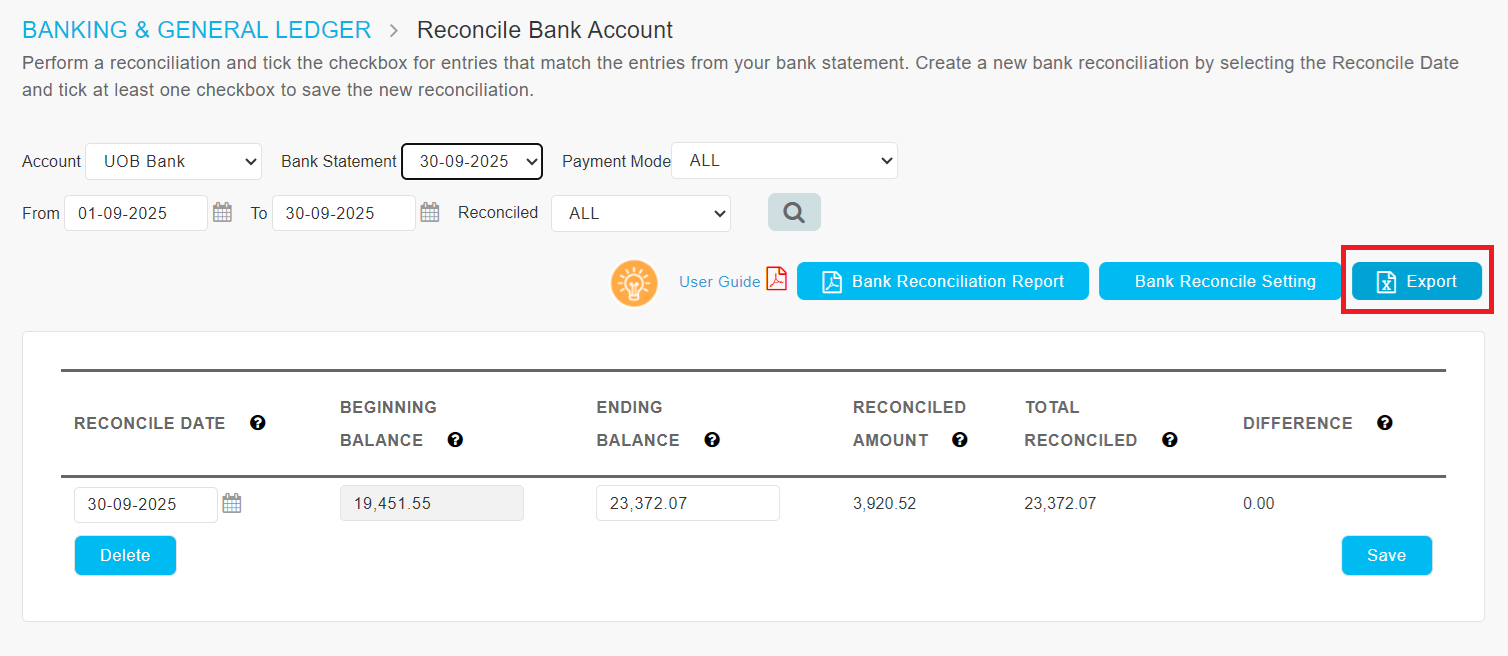Show help for Ending Balance column
Screen dimensions: 1508x656
[x=712, y=440]
